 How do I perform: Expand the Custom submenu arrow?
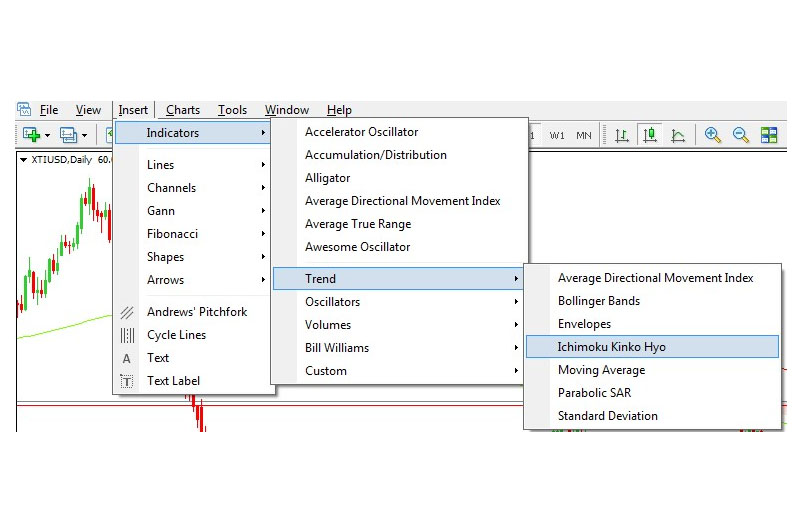pos(516,371)
